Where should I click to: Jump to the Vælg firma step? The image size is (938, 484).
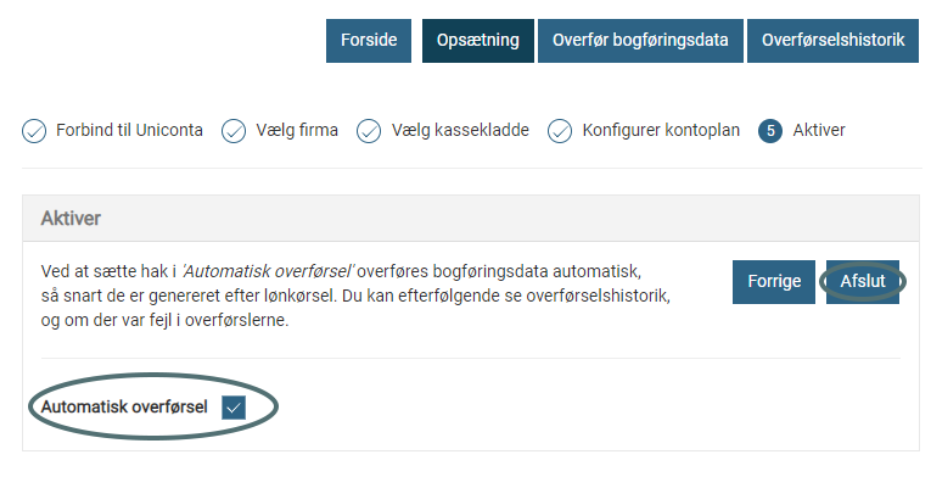click(297, 131)
